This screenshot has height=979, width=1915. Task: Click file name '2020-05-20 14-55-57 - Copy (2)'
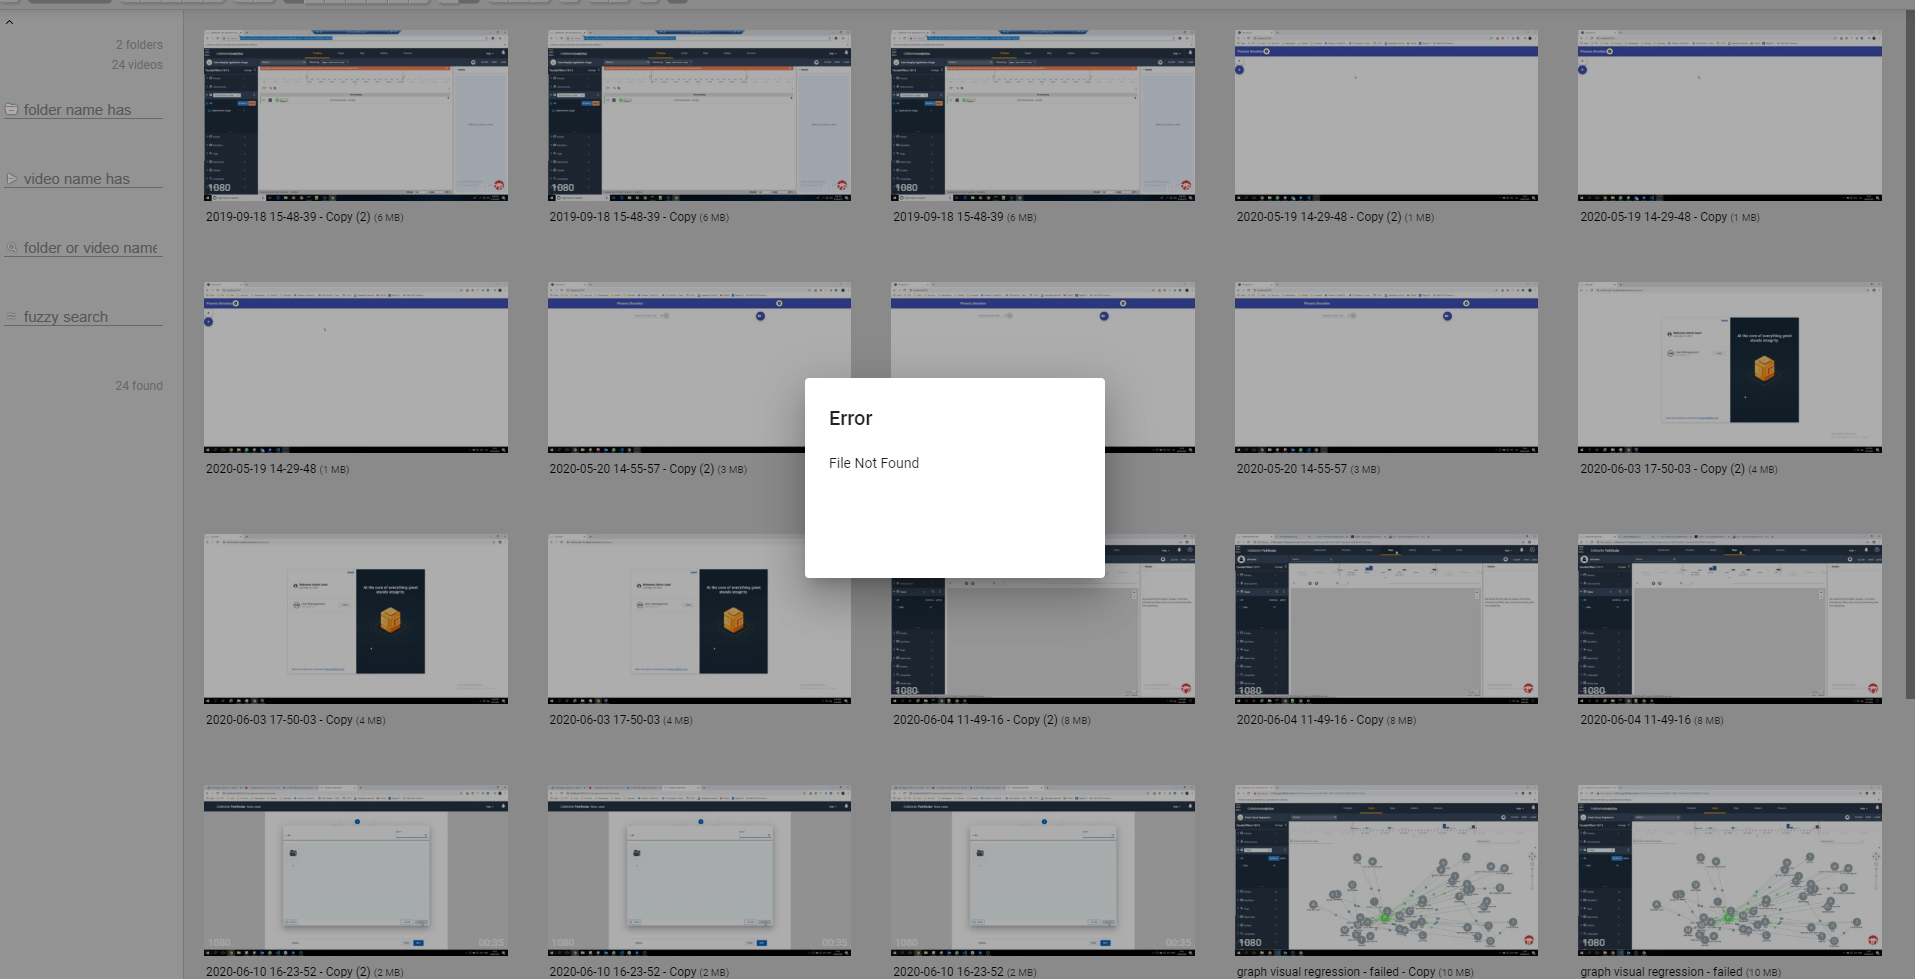pyautogui.click(x=632, y=469)
